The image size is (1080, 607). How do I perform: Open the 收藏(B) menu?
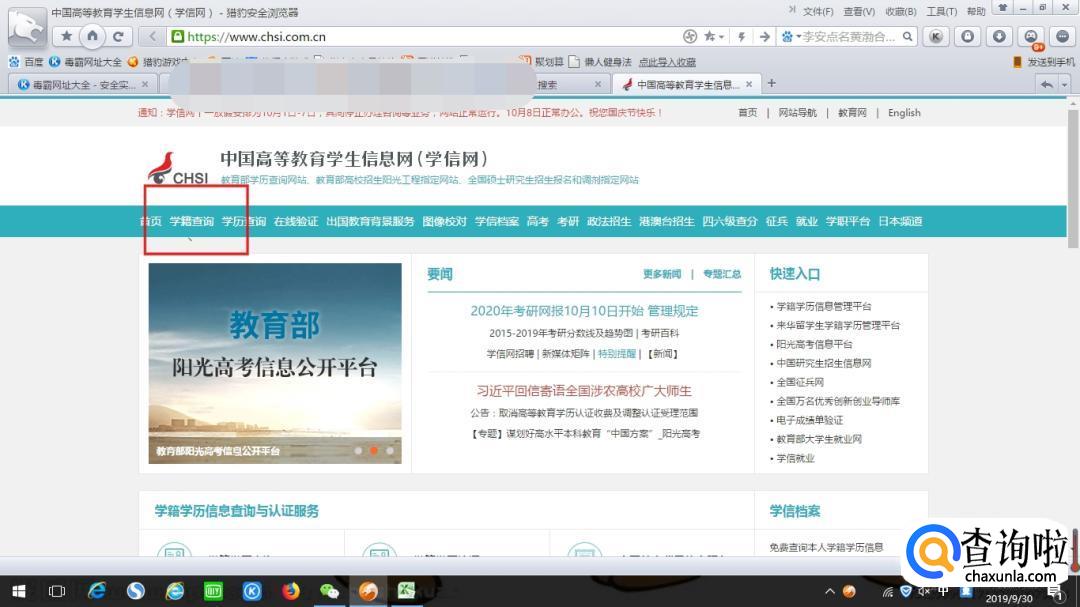click(x=901, y=12)
